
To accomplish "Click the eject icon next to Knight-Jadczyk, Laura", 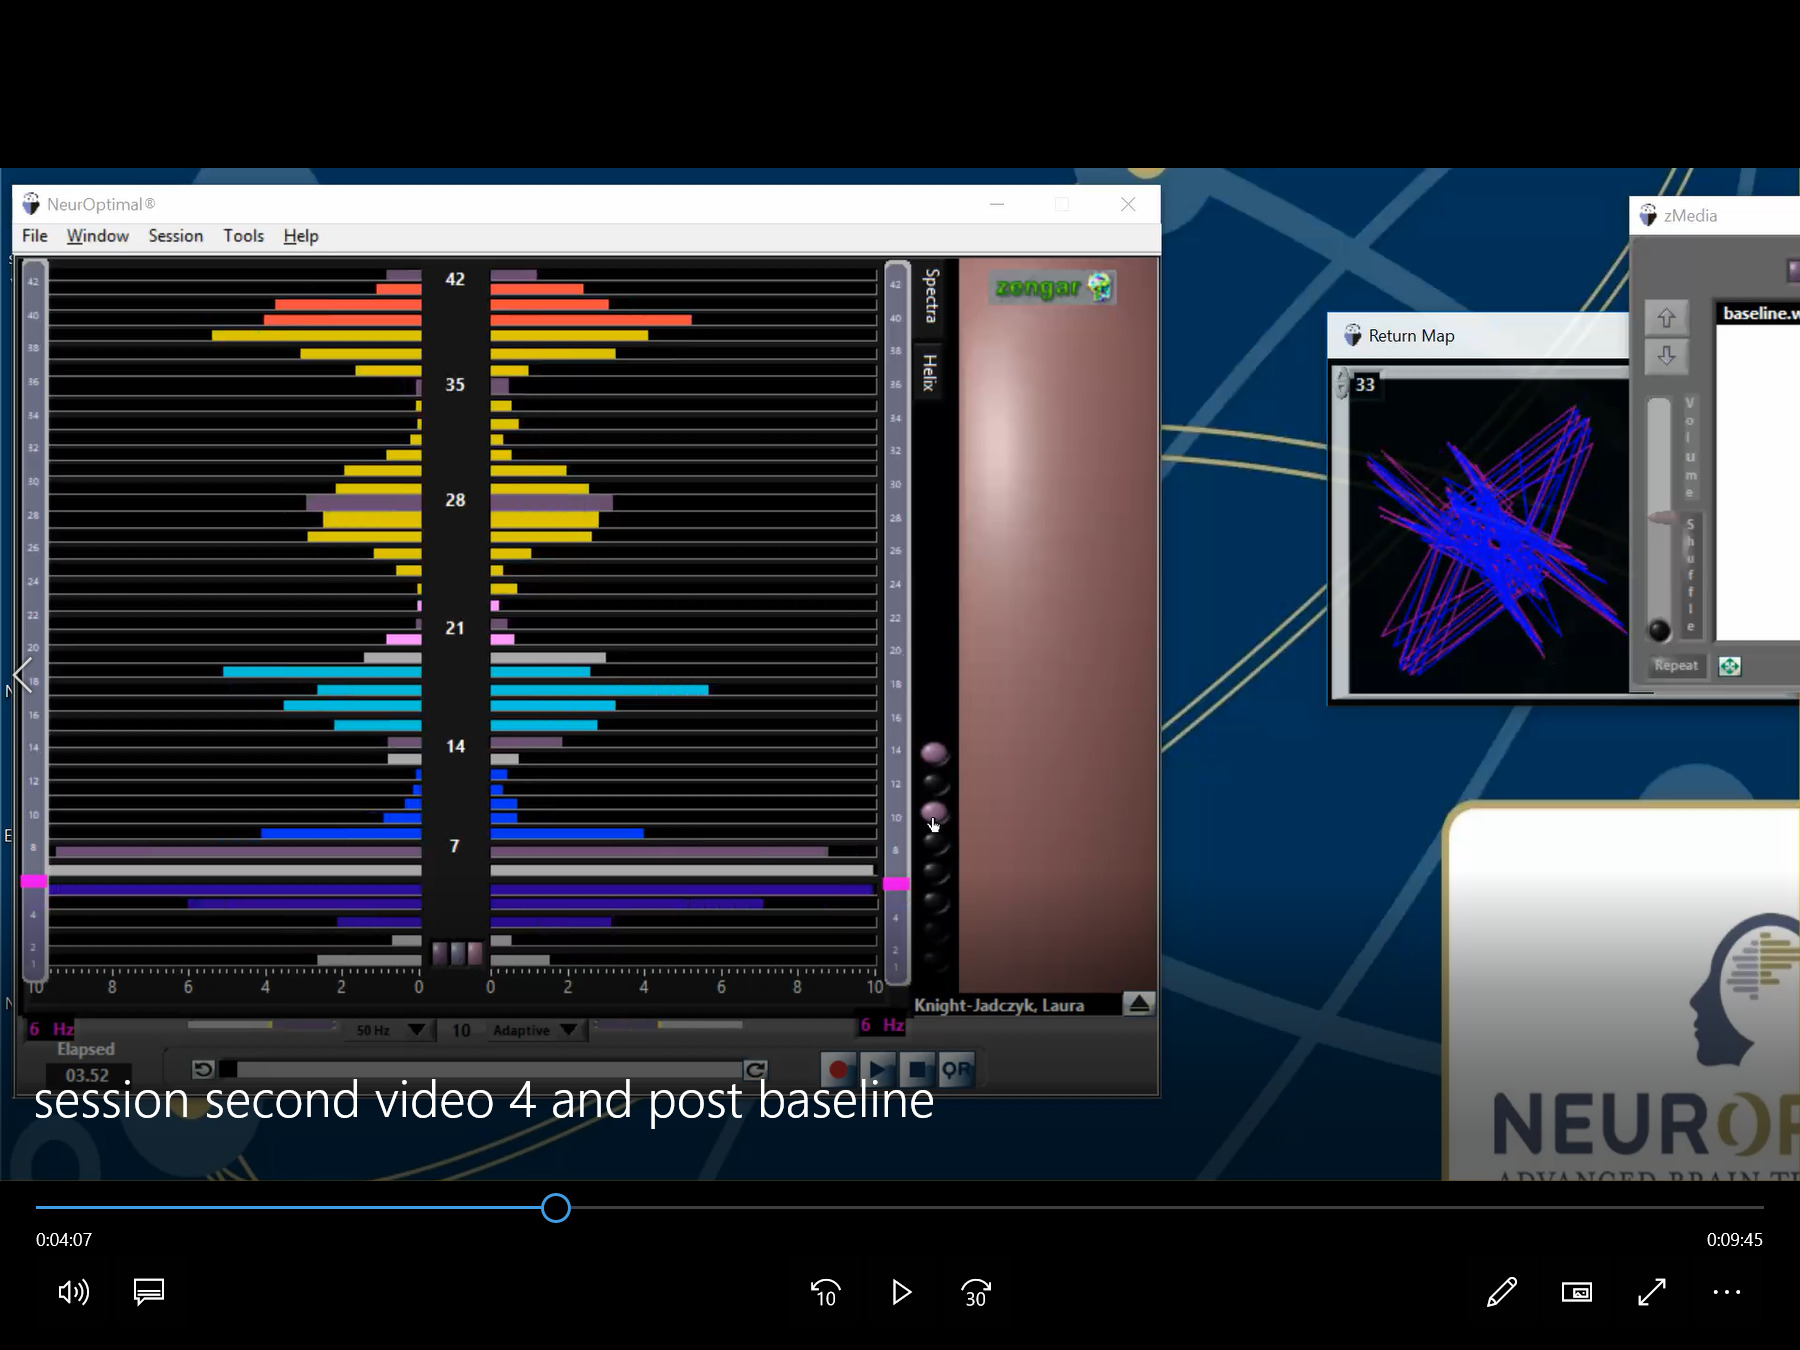I will pos(1139,1004).
